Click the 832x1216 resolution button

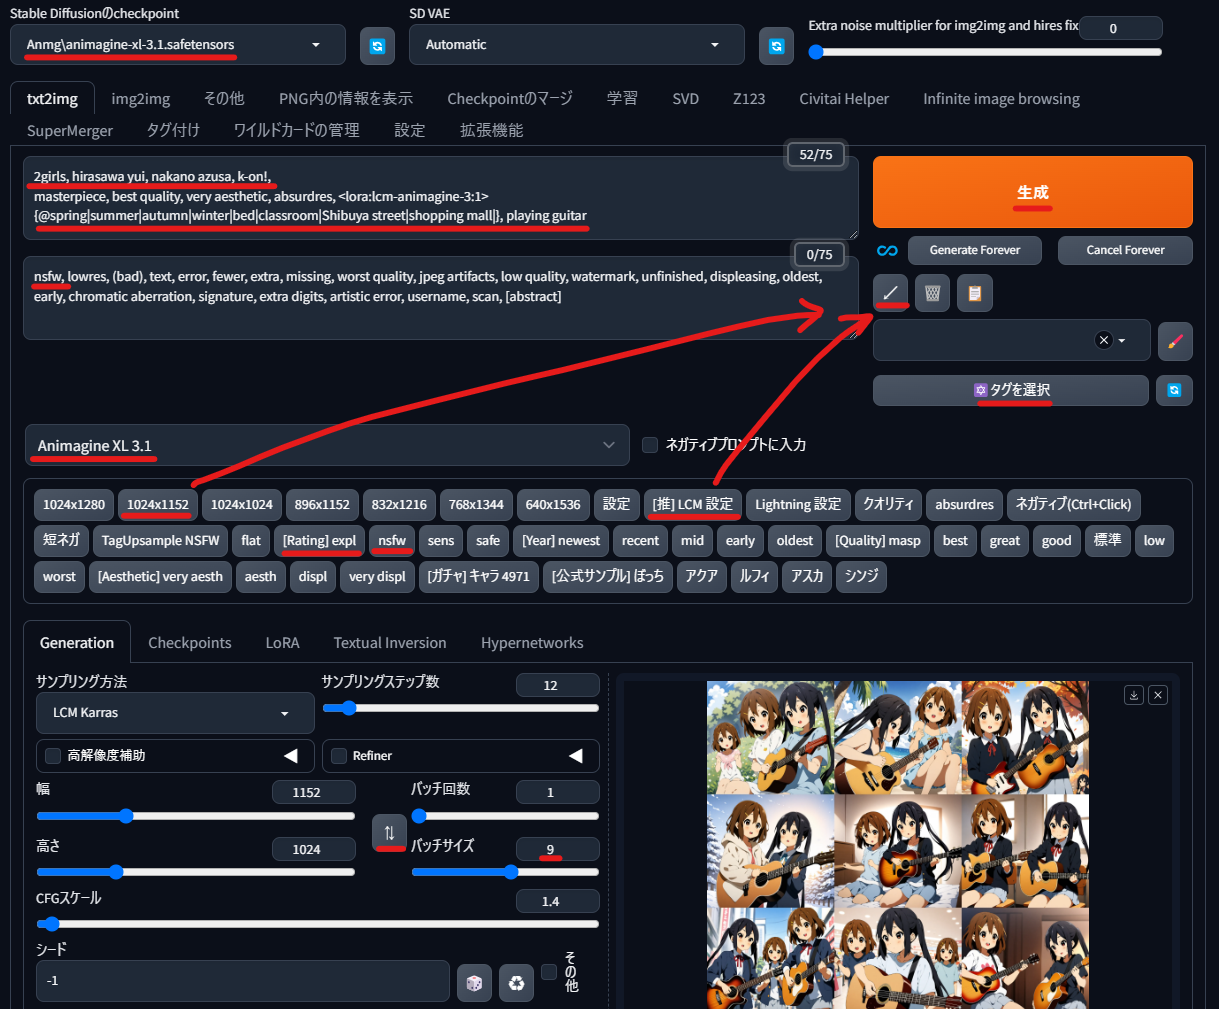pos(399,505)
